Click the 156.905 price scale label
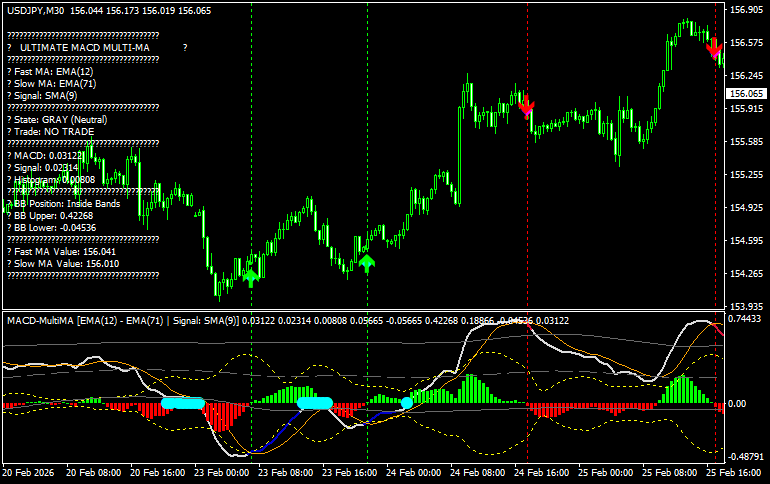Screen dimensions: 770x484 [x=742, y=10]
